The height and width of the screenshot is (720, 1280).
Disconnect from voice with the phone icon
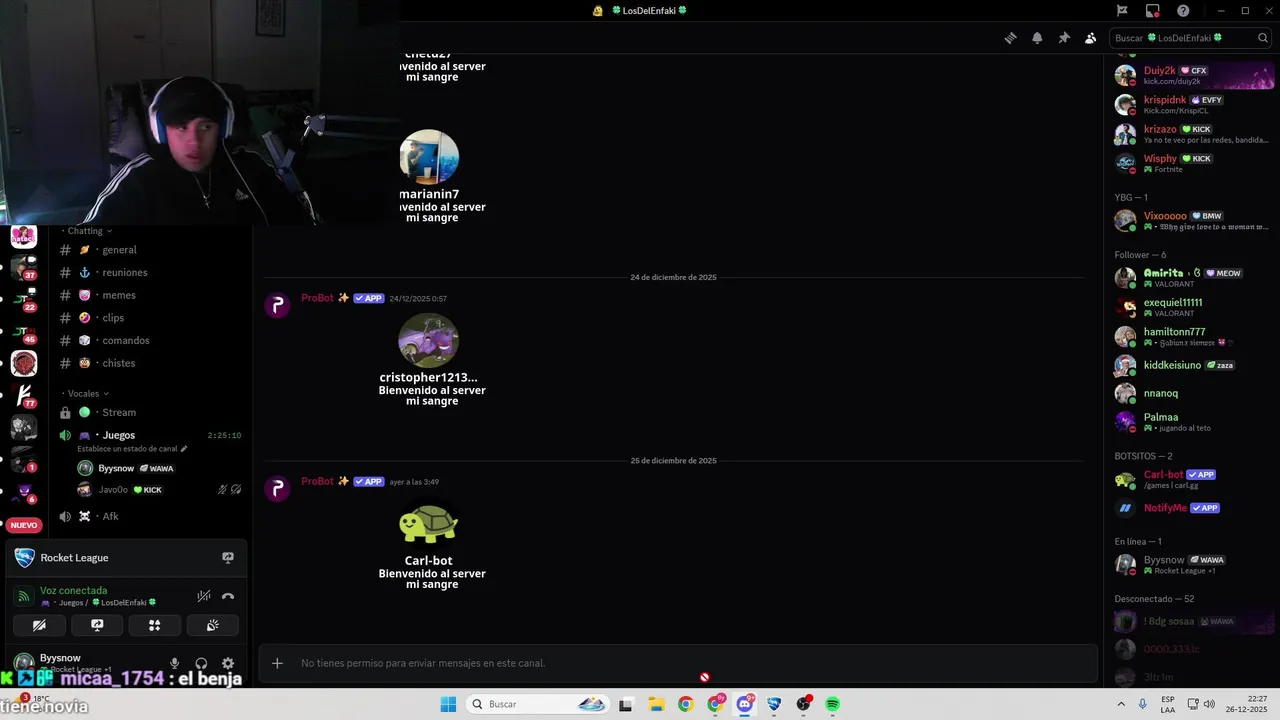click(x=228, y=596)
